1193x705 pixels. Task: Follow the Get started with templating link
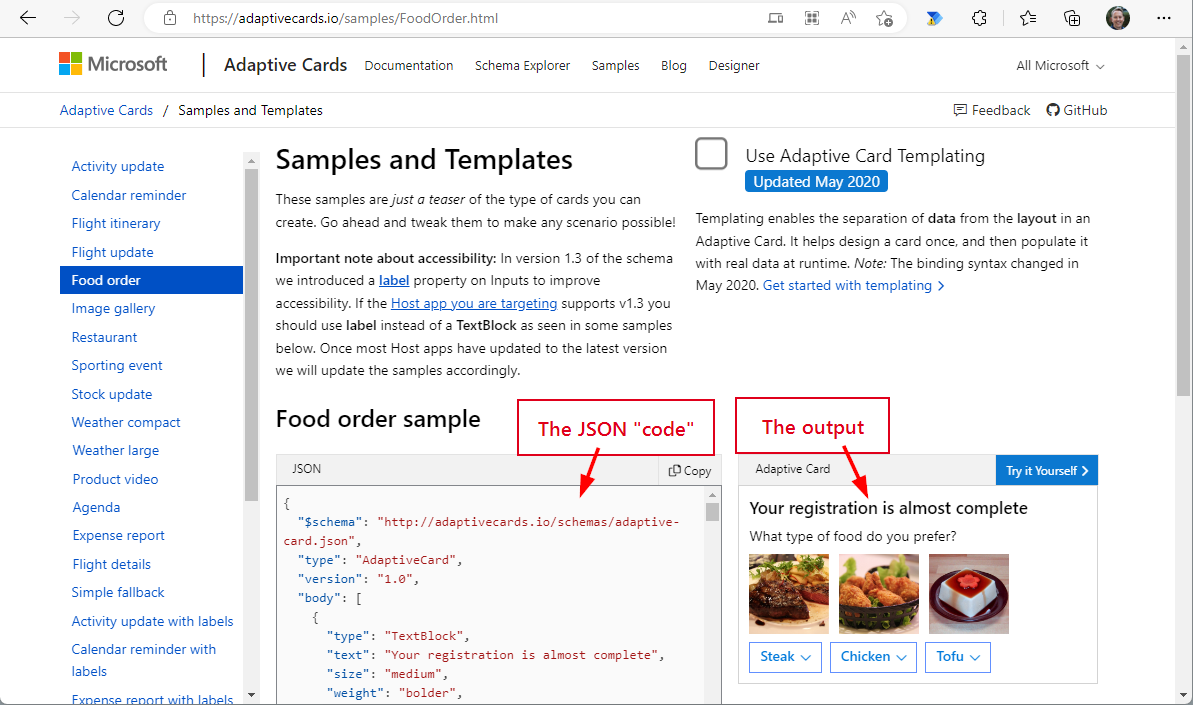click(848, 285)
